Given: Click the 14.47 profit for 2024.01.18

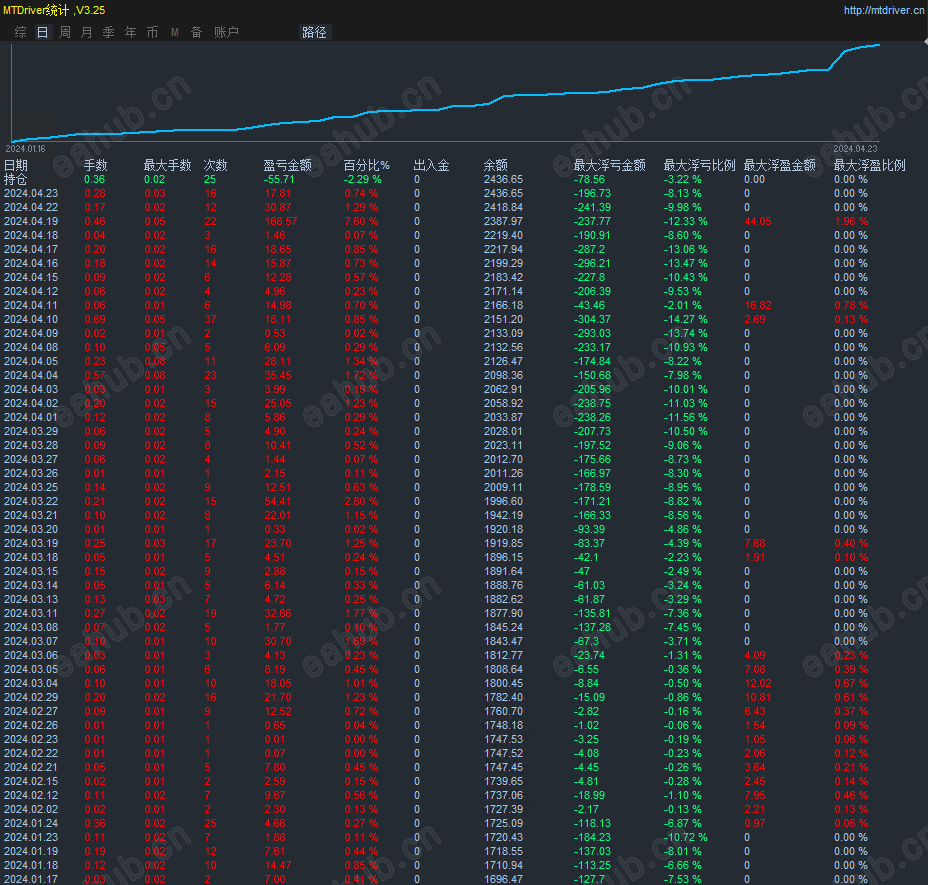Looking at the screenshot, I should pos(278,865).
